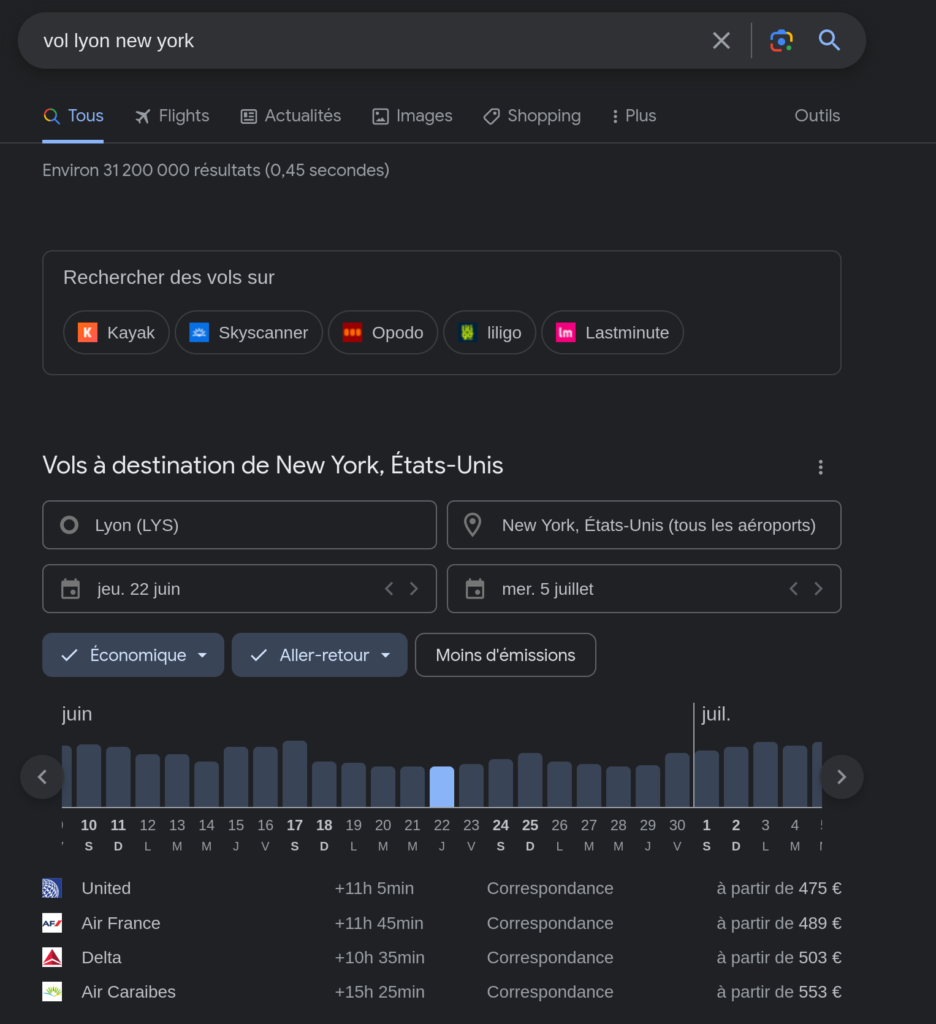Click the origin circle icon by Lyon
Viewport: 936px width, 1024px height.
tap(69, 525)
